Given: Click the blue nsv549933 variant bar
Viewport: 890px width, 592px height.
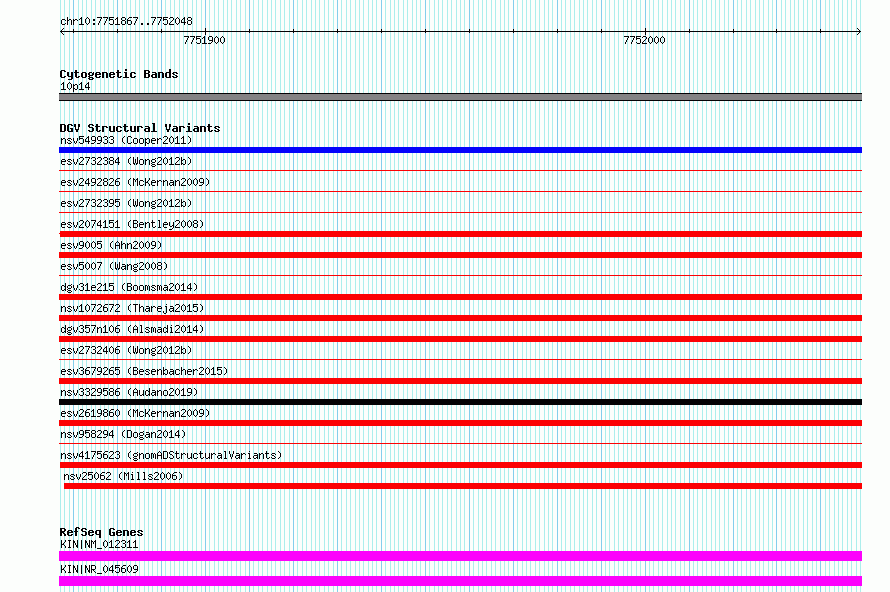Looking at the screenshot, I should (x=460, y=150).
